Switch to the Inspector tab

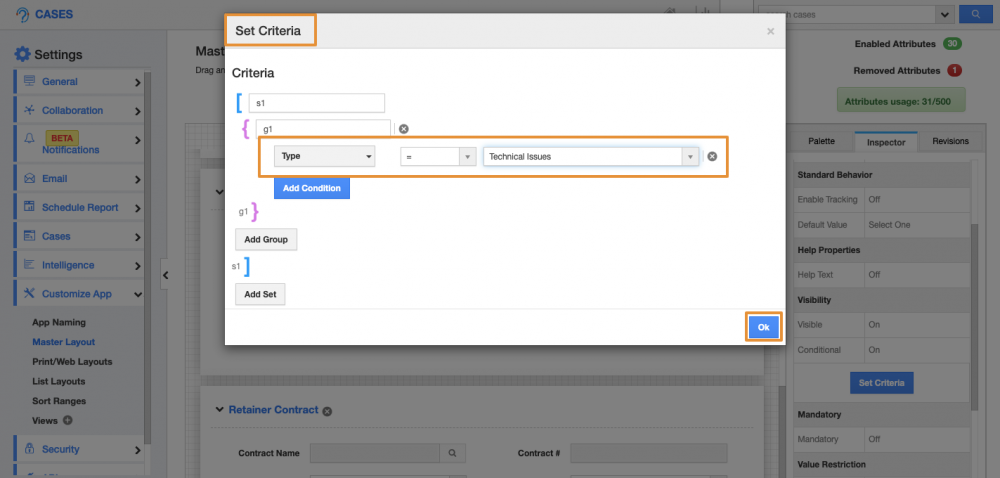click(885, 142)
